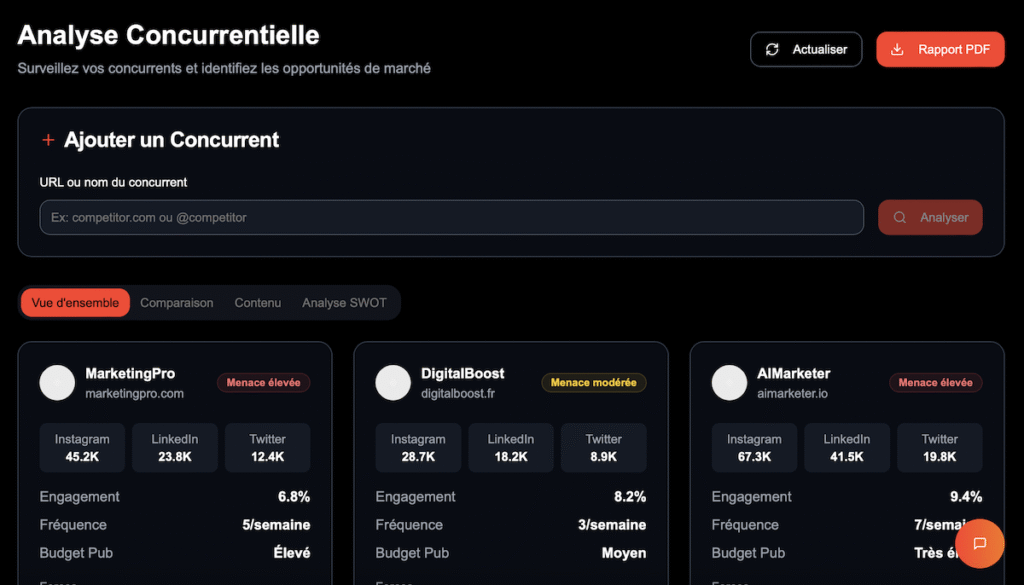Select AIMarketer's LinkedIn 41.5K stat tile
The image size is (1024, 585).
(x=847, y=448)
